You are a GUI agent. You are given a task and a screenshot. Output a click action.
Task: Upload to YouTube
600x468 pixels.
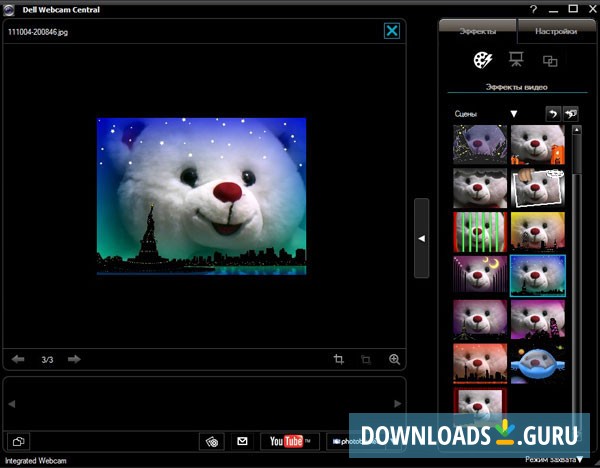click(290, 442)
